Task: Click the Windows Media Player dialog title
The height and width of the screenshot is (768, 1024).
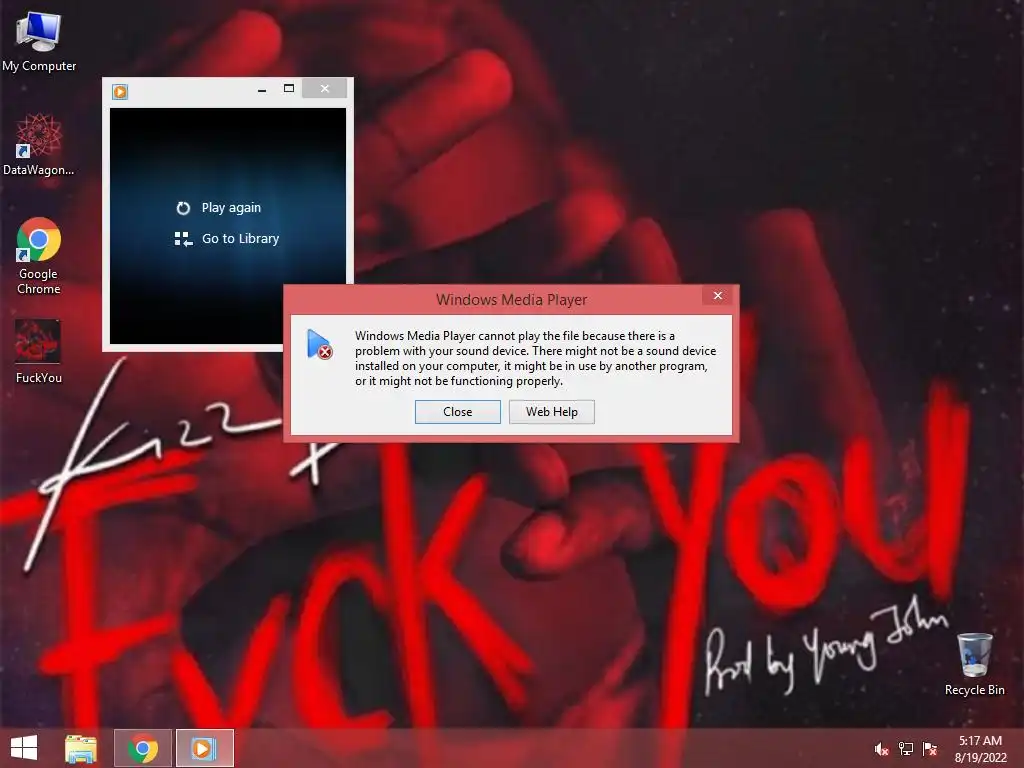Action: pos(511,300)
